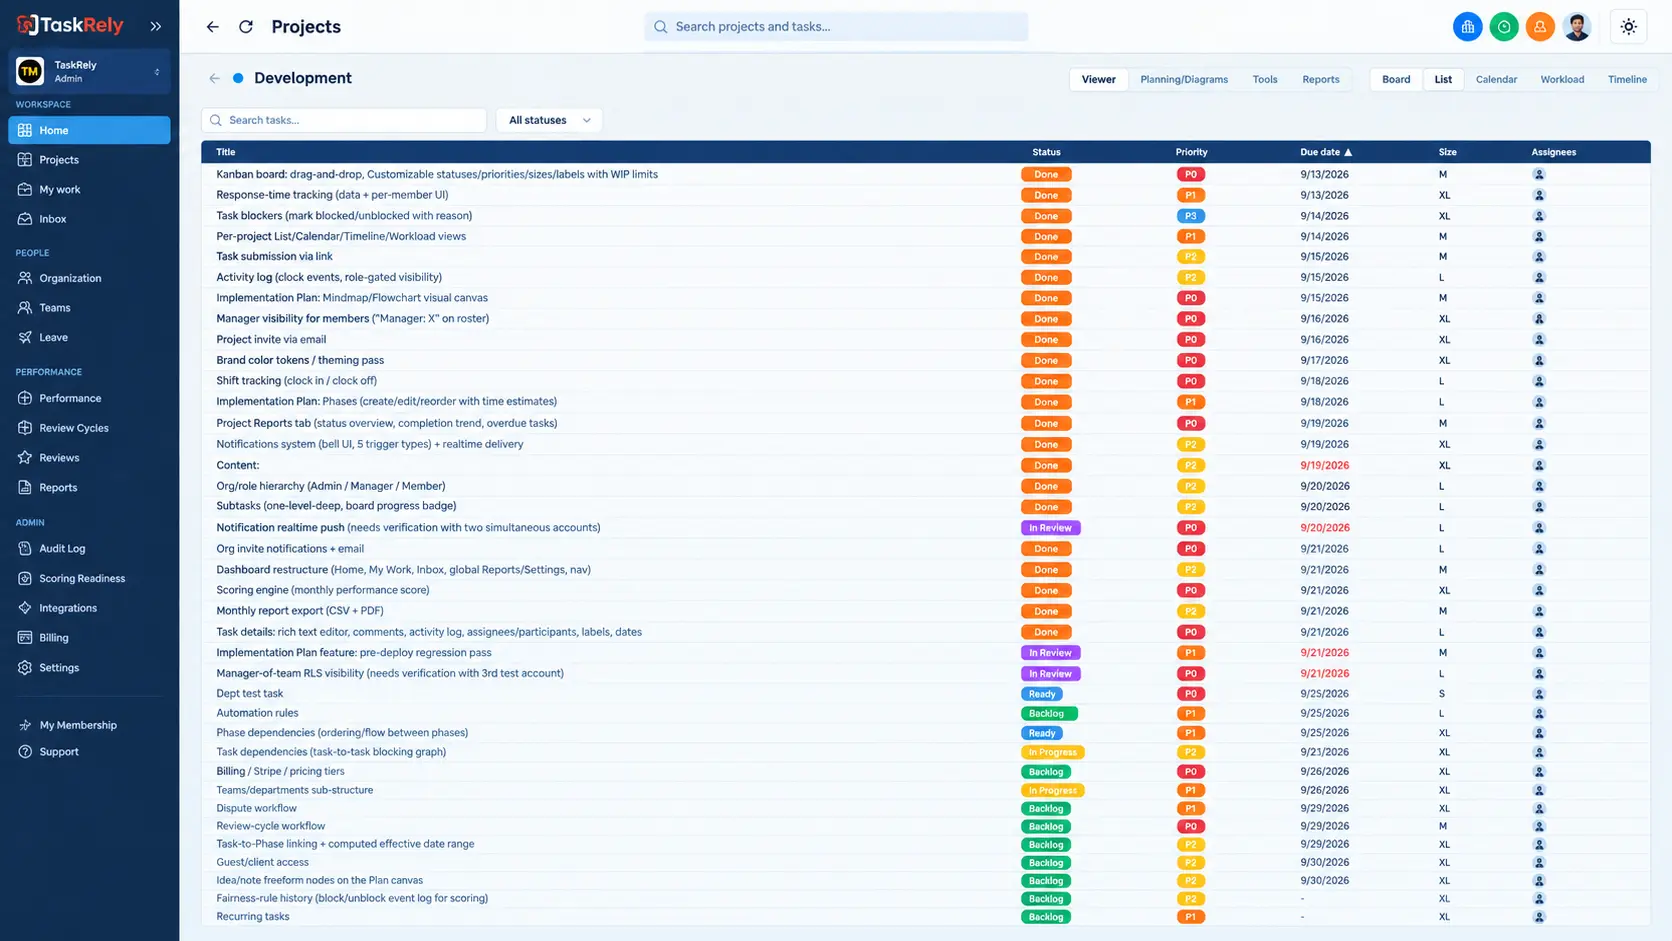Refresh the Projects page
Viewport: 1672px width, 941px height.
pyautogui.click(x=246, y=27)
